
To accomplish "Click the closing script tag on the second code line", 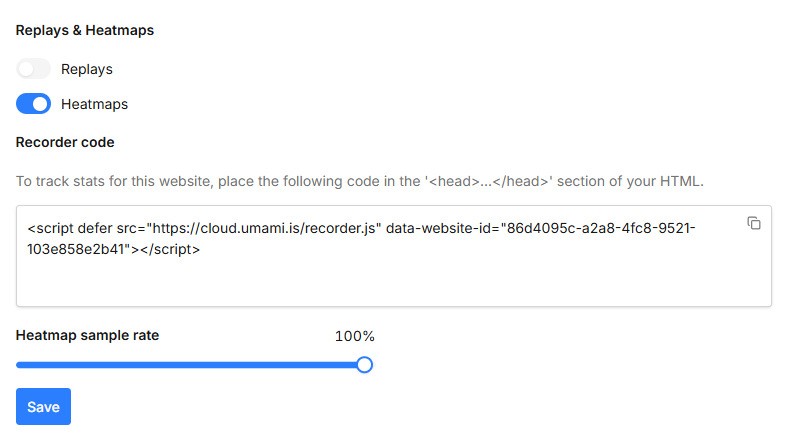I will click(x=170, y=249).
